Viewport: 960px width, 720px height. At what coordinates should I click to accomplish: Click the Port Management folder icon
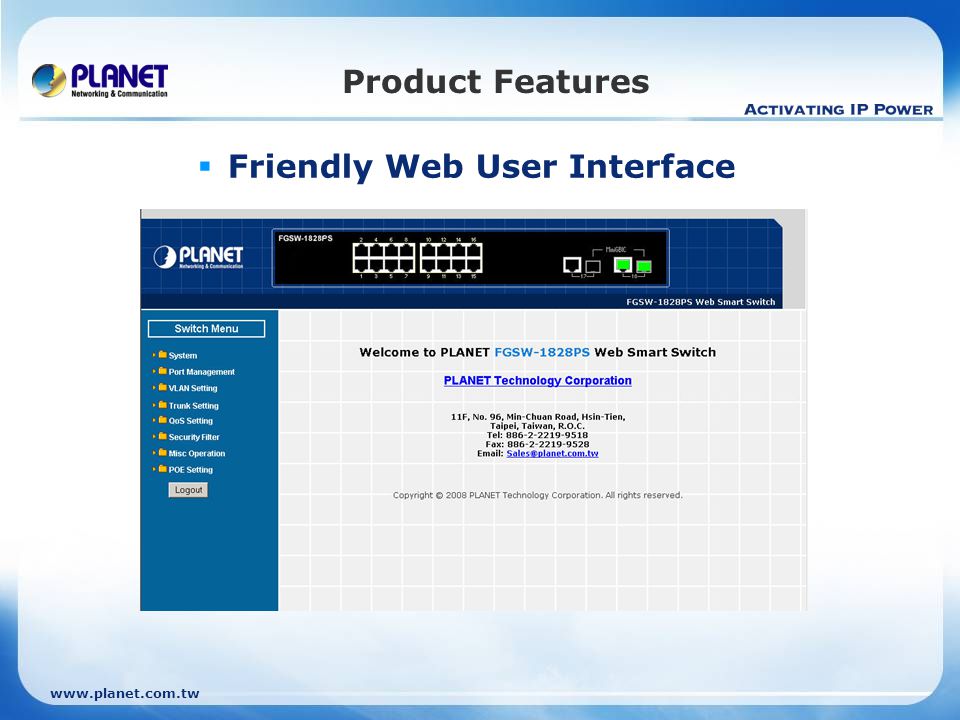163,371
